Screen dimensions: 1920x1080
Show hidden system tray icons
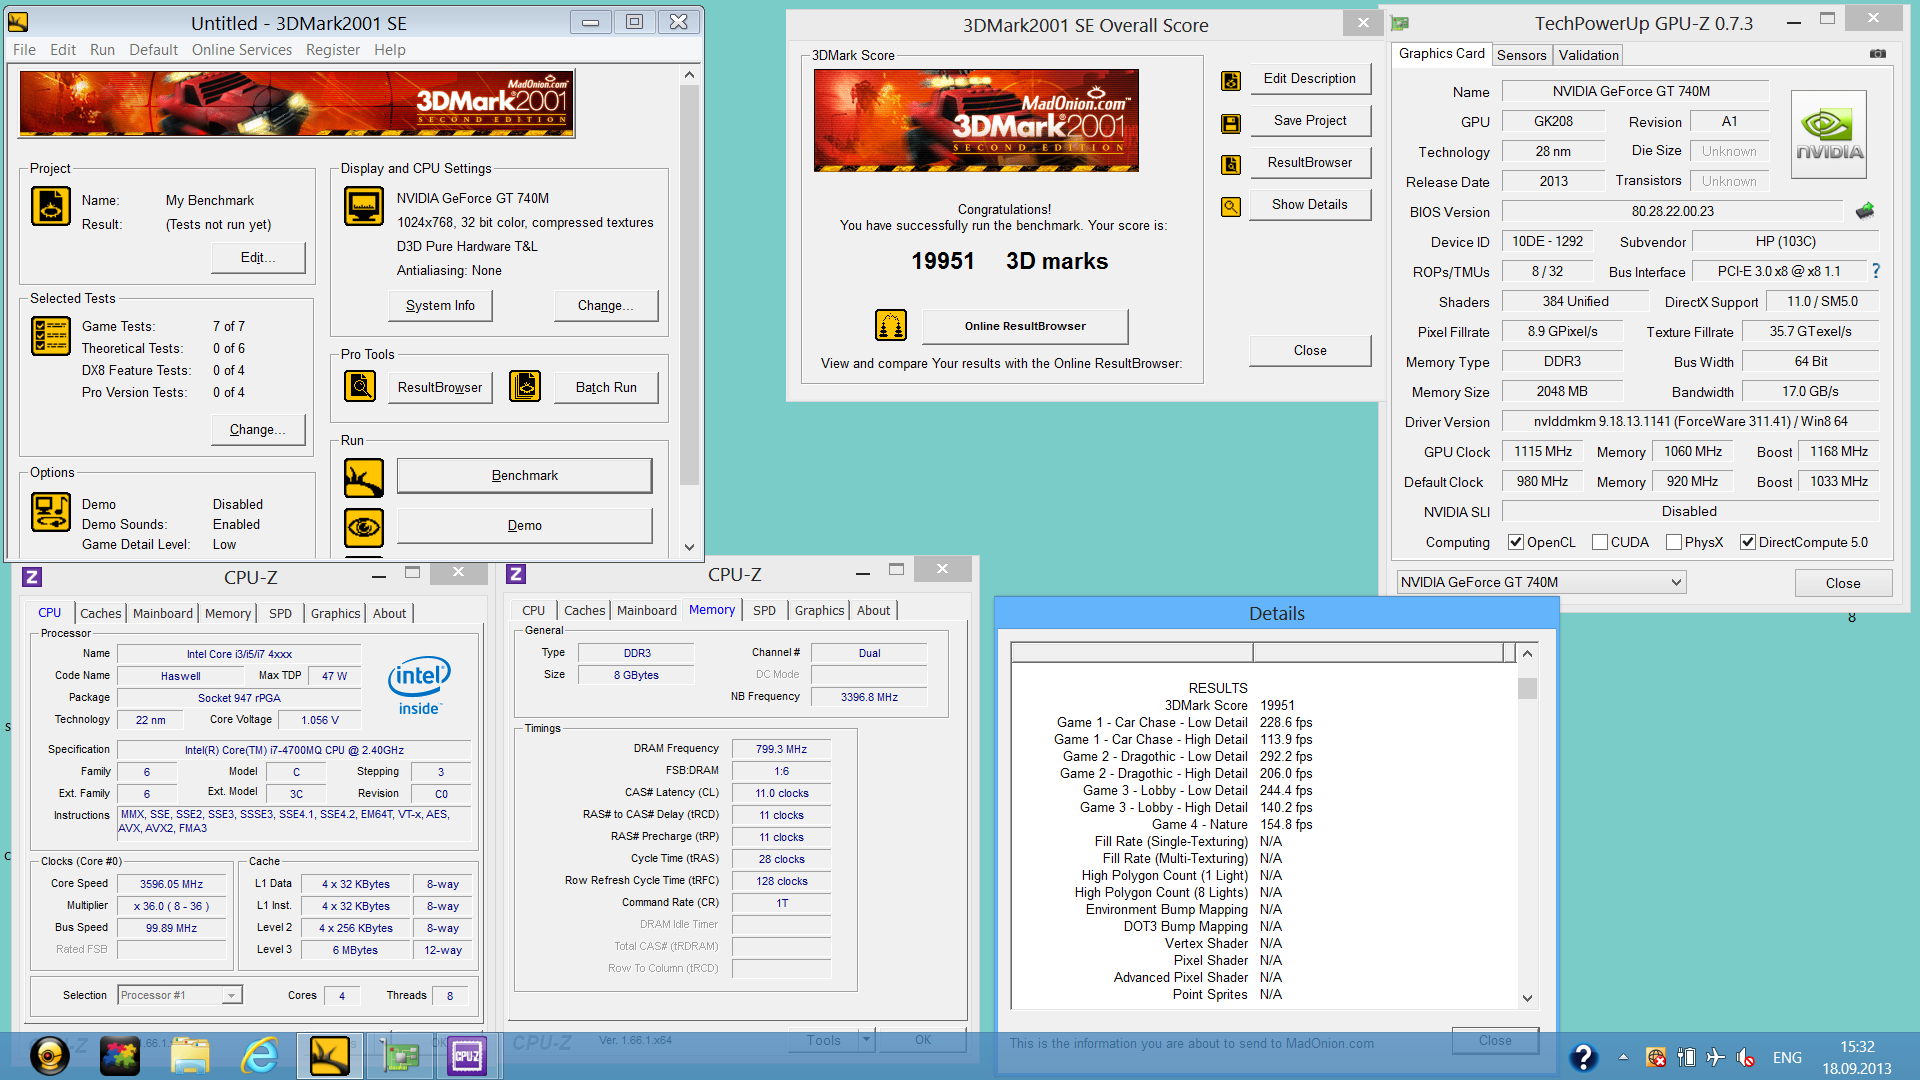[1623, 1057]
